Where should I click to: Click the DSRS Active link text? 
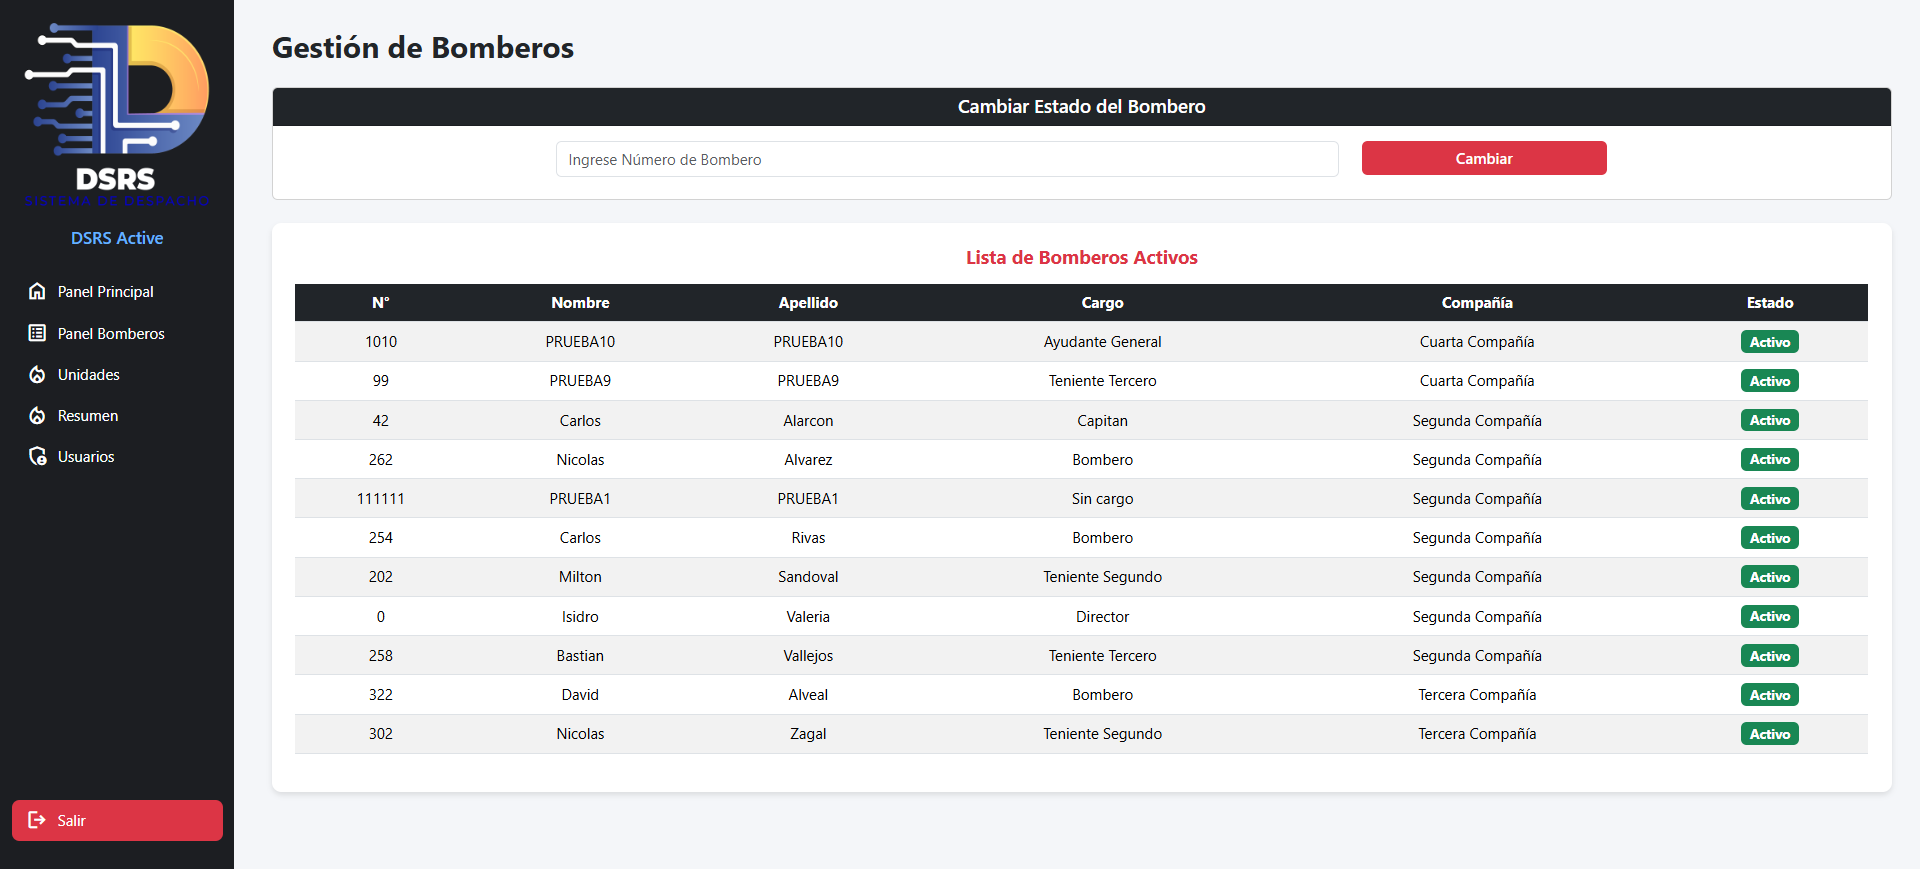(x=117, y=238)
